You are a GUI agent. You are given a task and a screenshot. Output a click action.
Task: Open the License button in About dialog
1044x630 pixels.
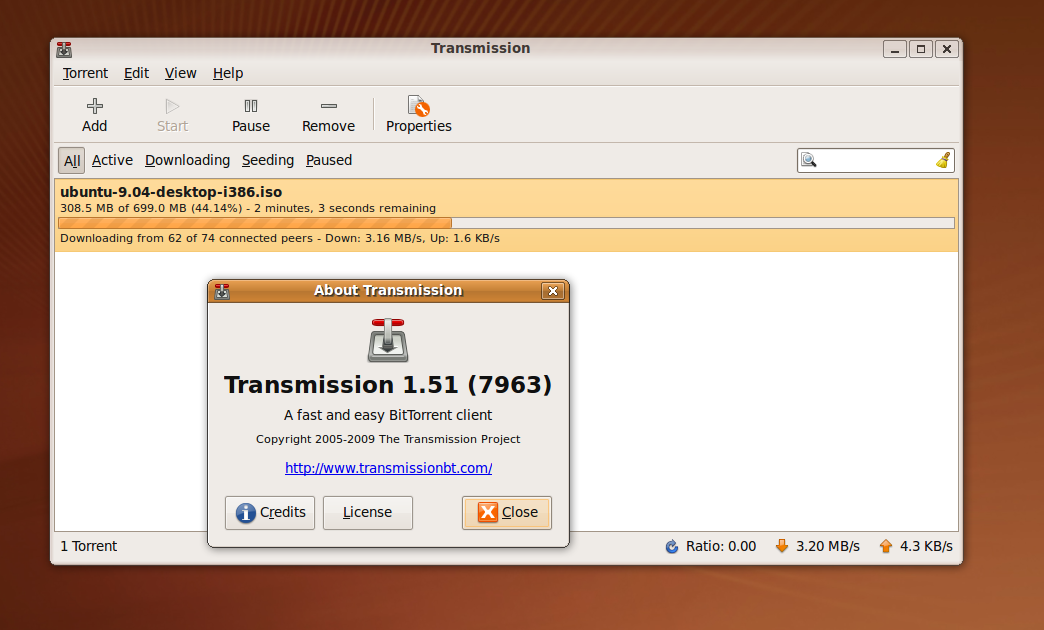click(368, 513)
